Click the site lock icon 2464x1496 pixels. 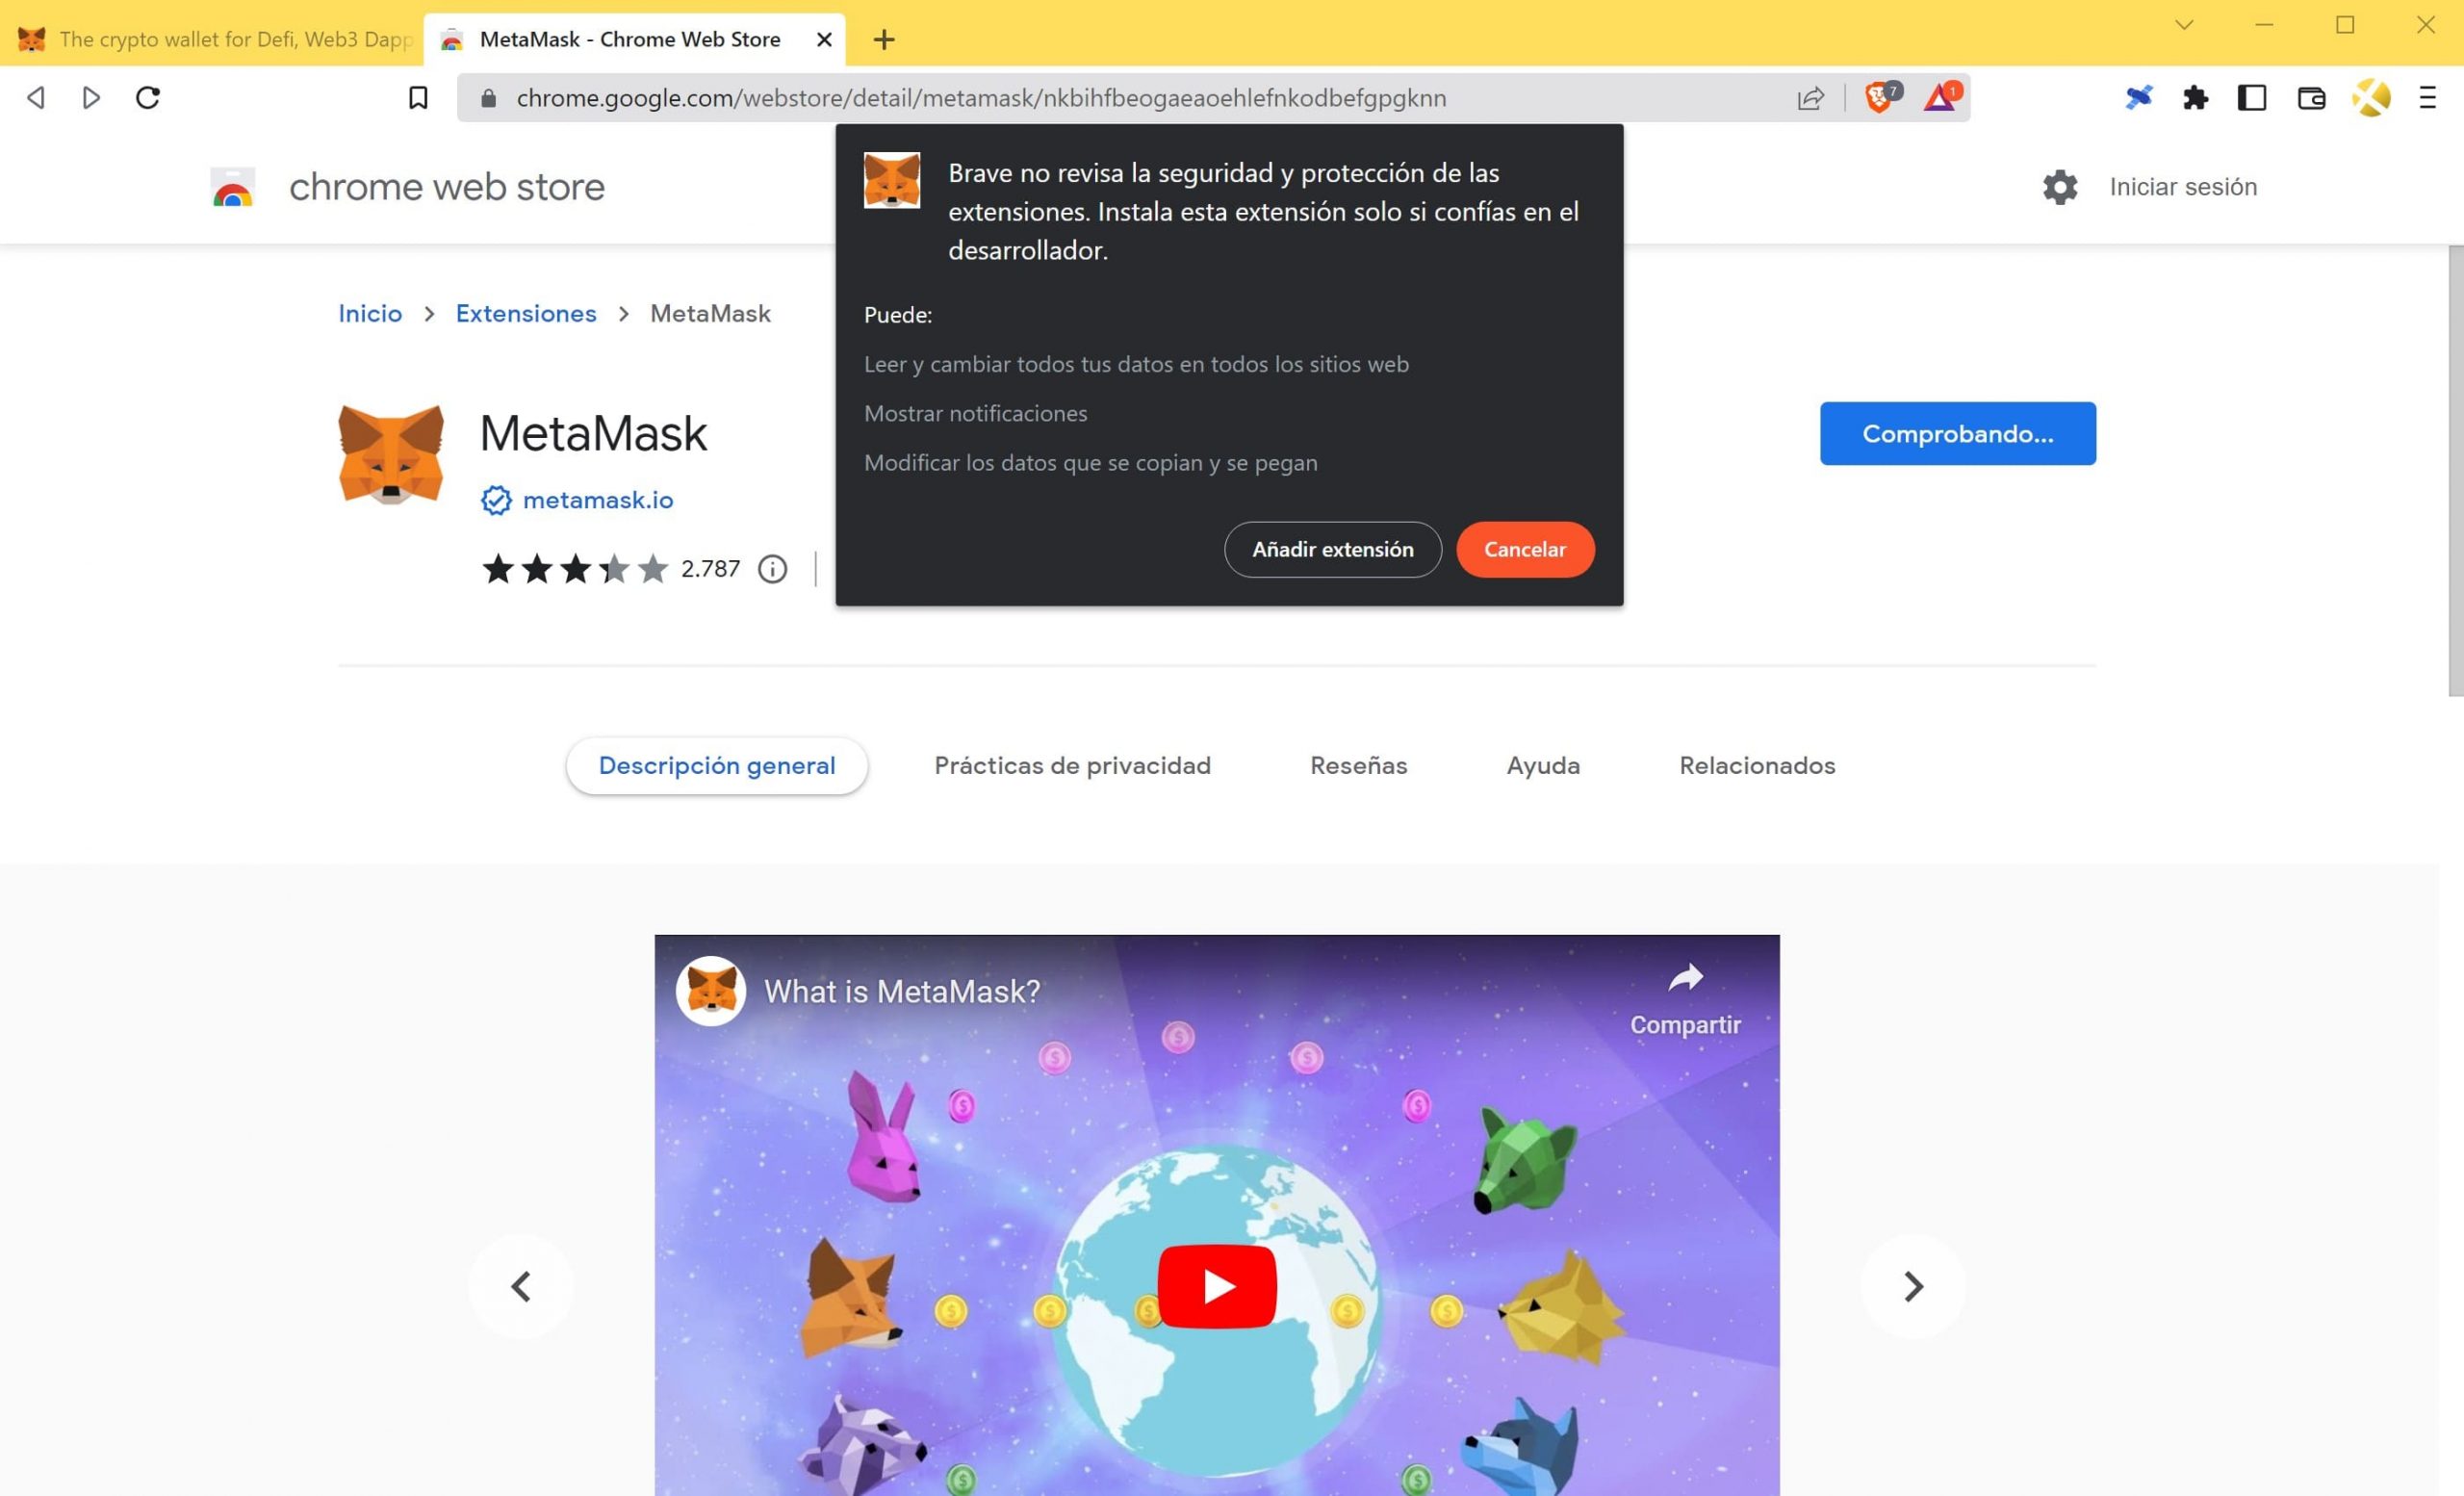point(488,97)
